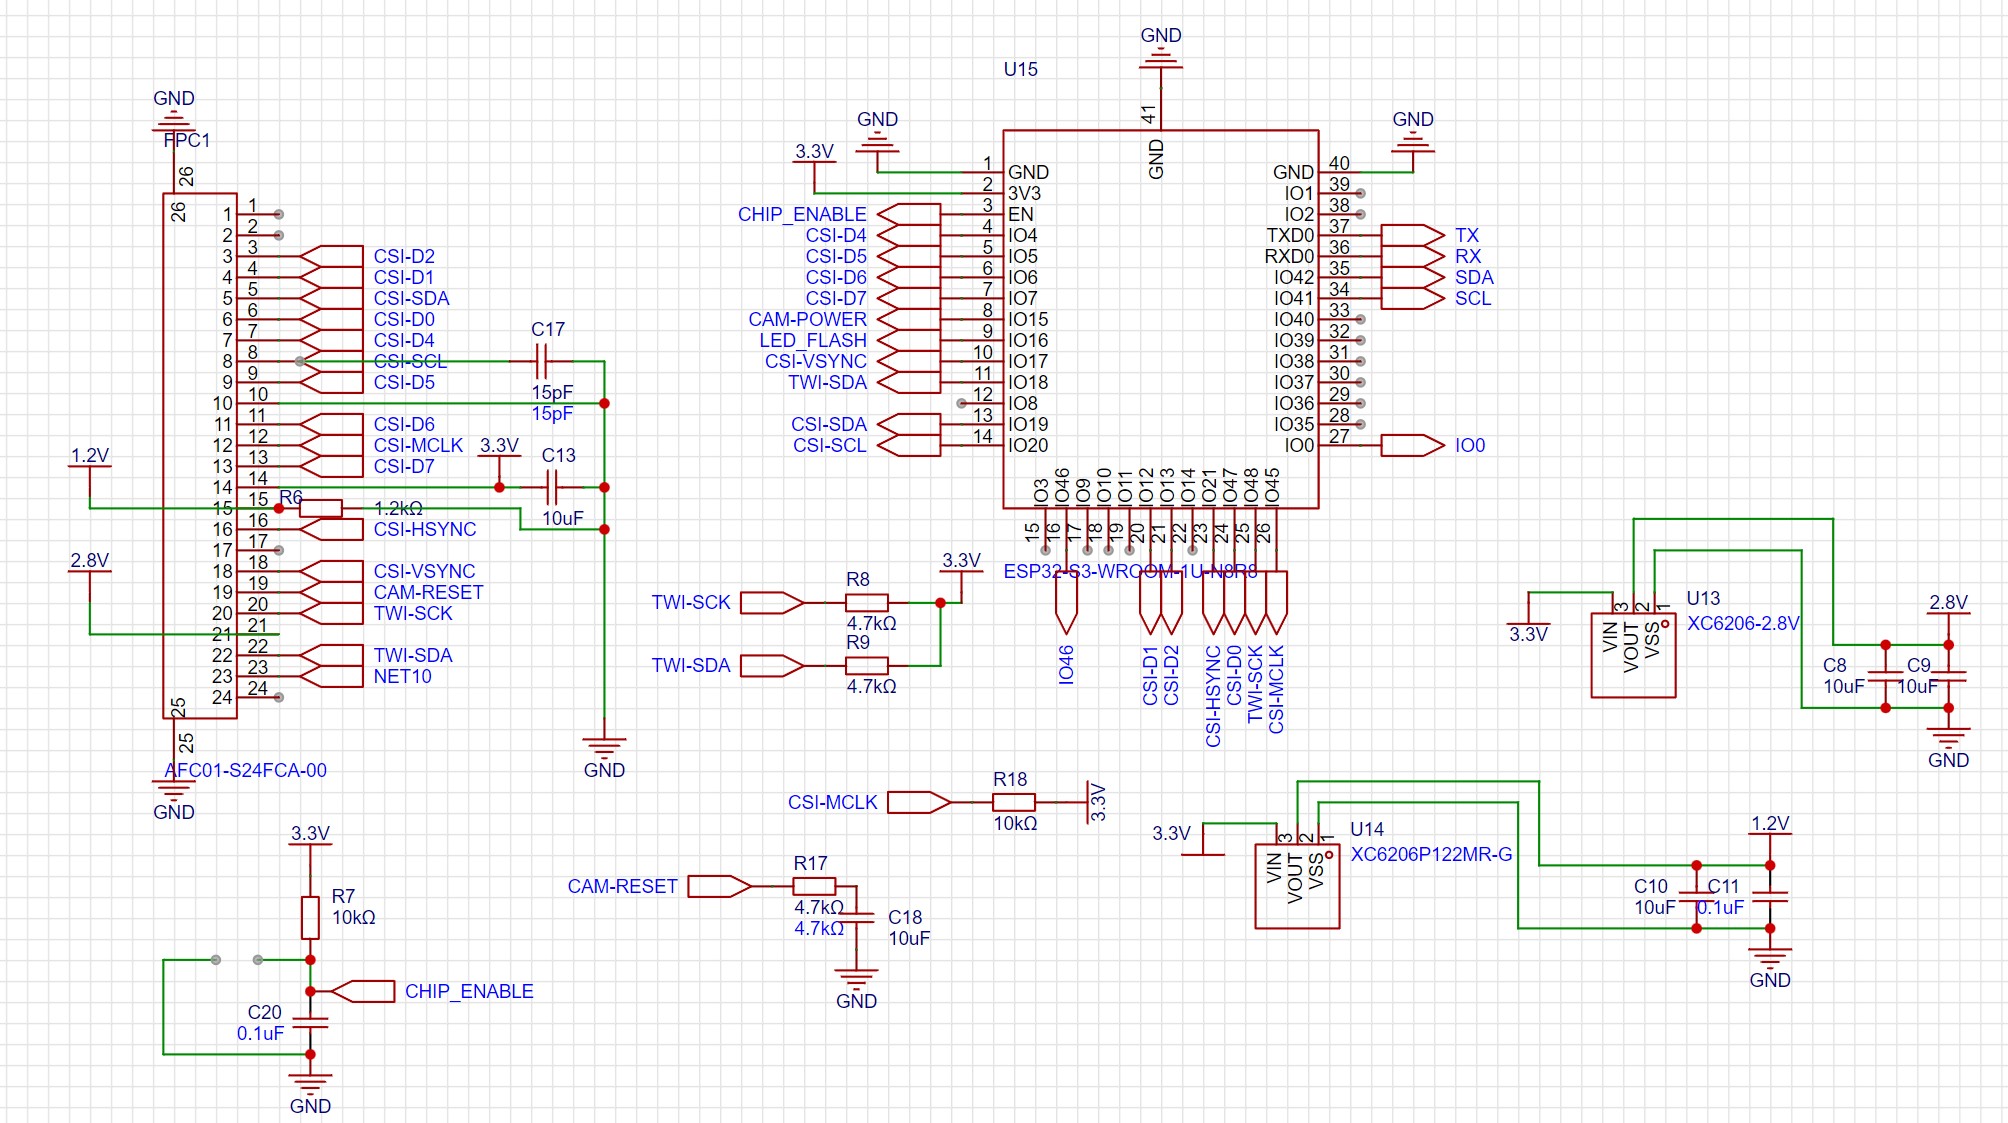Select the CAM-POWER net label

(x=807, y=319)
